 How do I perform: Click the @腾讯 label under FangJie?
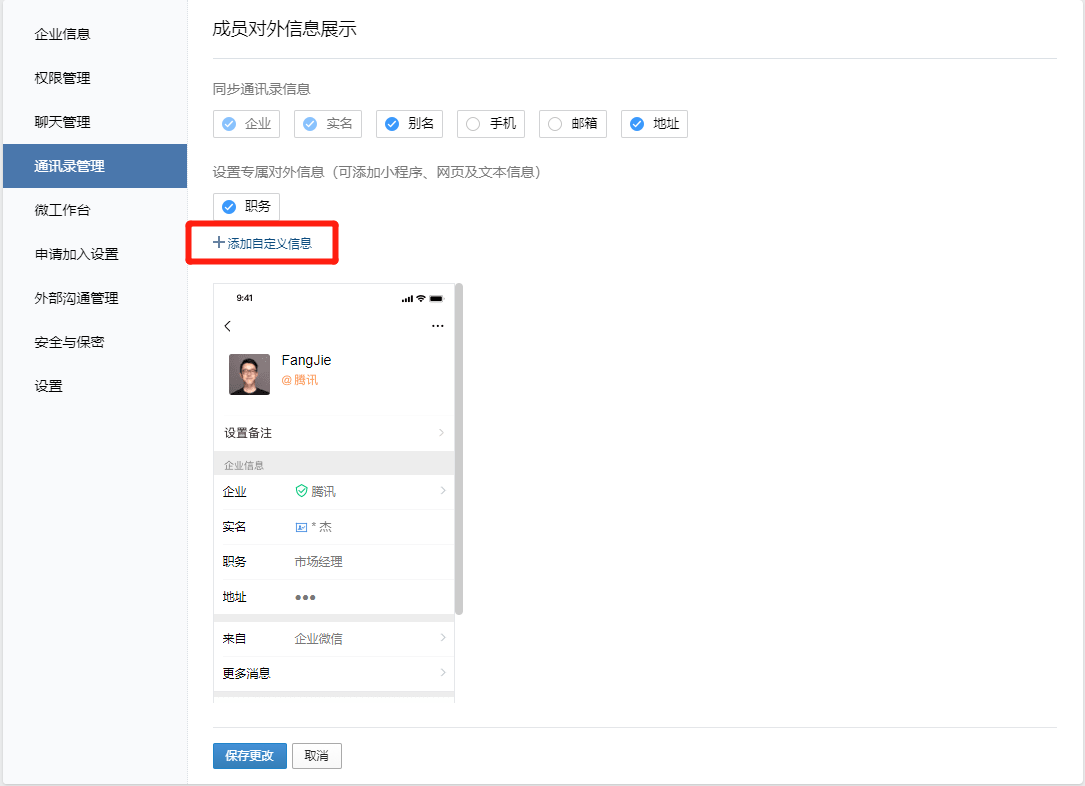pyautogui.click(x=300, y=380)
